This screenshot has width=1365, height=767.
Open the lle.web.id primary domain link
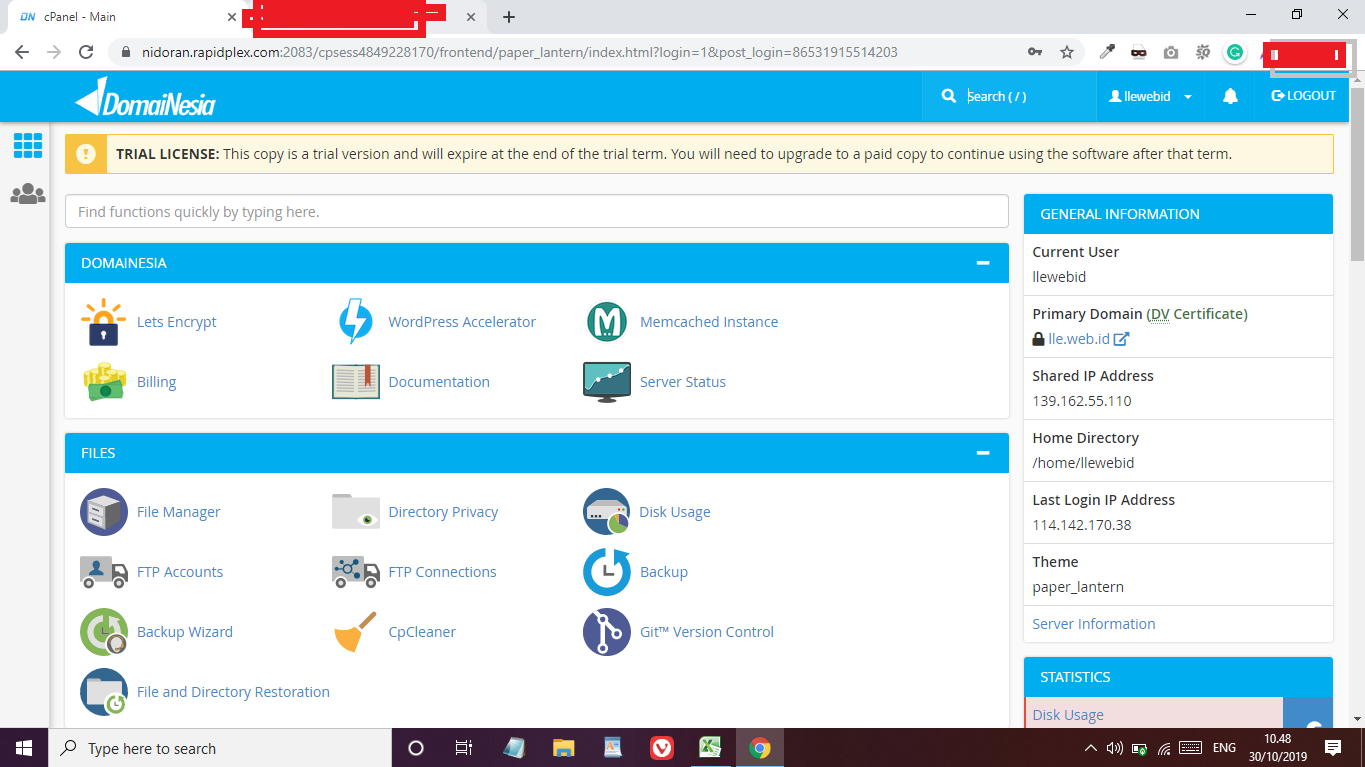(1080, 339)
